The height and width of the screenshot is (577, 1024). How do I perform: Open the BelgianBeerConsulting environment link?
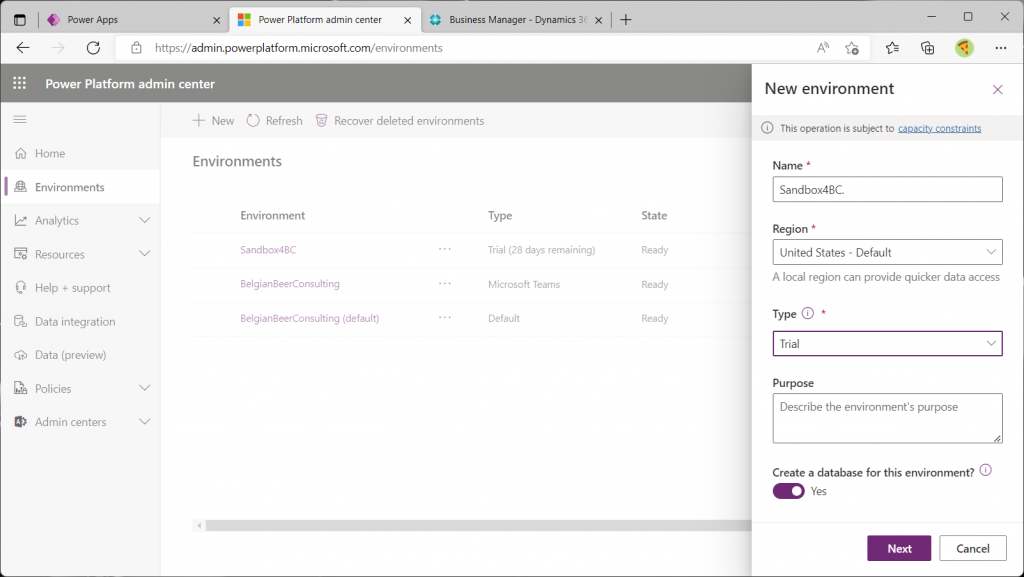[x=290, y=284]
